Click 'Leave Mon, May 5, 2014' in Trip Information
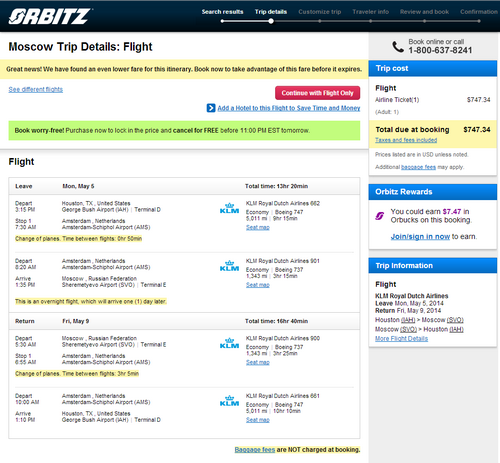 [x=409, y=303]
